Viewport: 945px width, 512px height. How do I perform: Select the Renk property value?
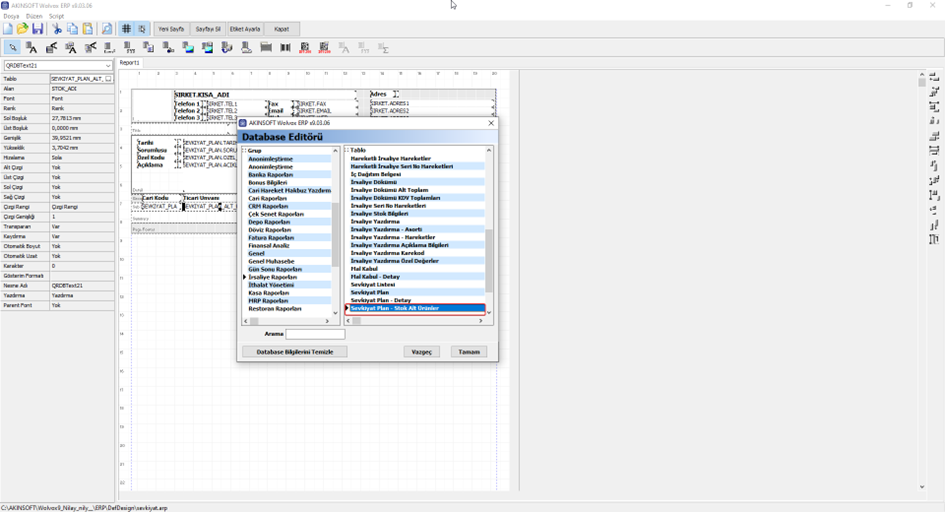(82, 108)
